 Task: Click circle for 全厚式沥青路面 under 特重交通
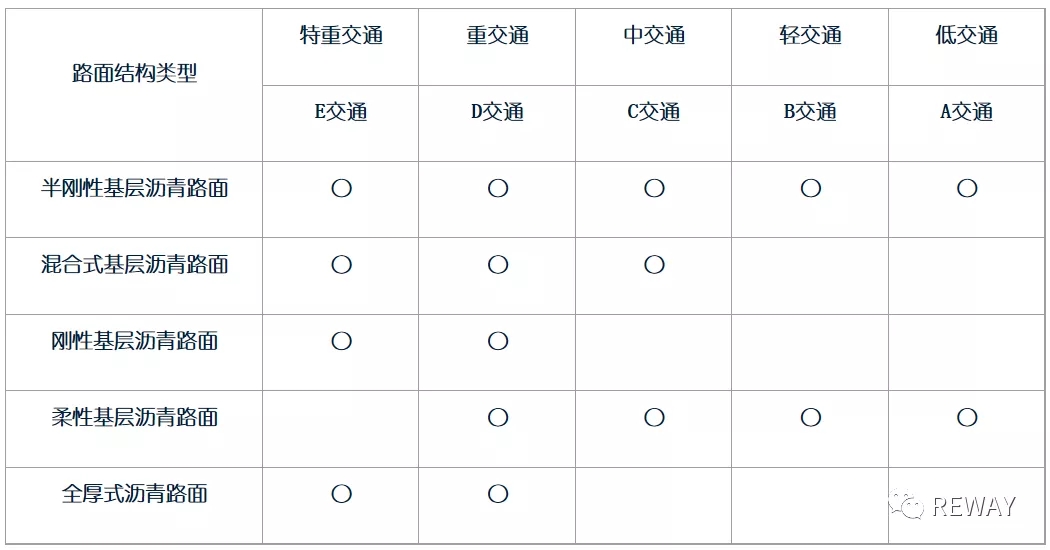[x=341, y=494]
